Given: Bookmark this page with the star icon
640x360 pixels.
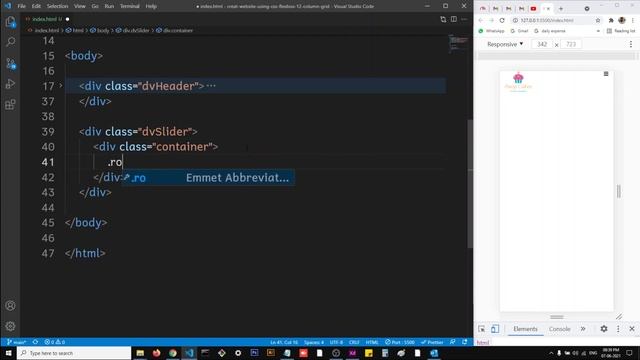Looking at the screenshot, I should 598,20.
